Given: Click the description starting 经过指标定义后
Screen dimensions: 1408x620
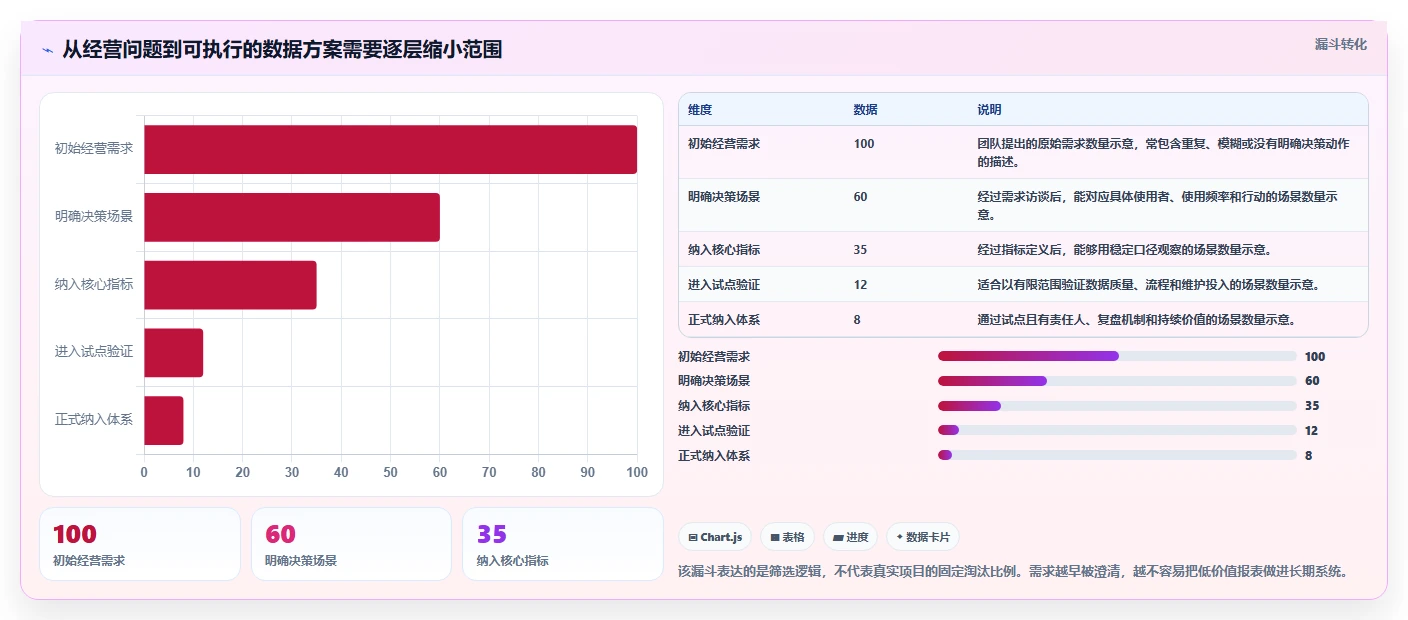Looking at the screenshot, I should pyautogui.click(x=1125, y=250).
